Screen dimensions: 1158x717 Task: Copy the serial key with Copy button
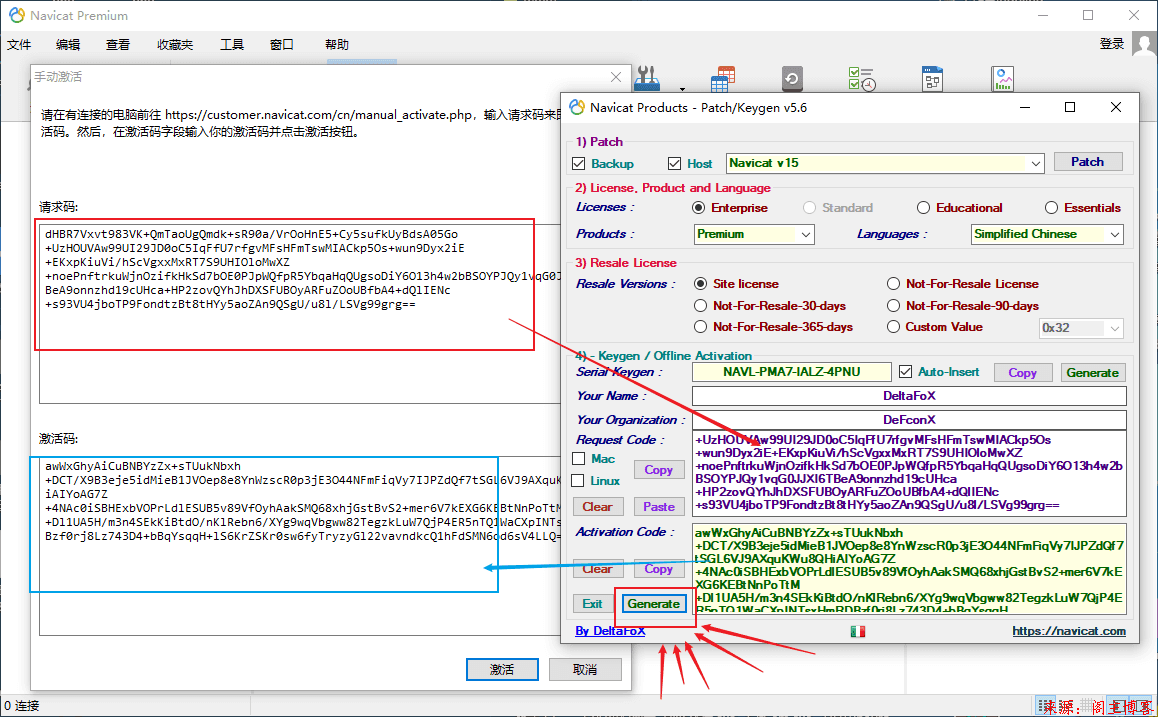(1023, 373)
